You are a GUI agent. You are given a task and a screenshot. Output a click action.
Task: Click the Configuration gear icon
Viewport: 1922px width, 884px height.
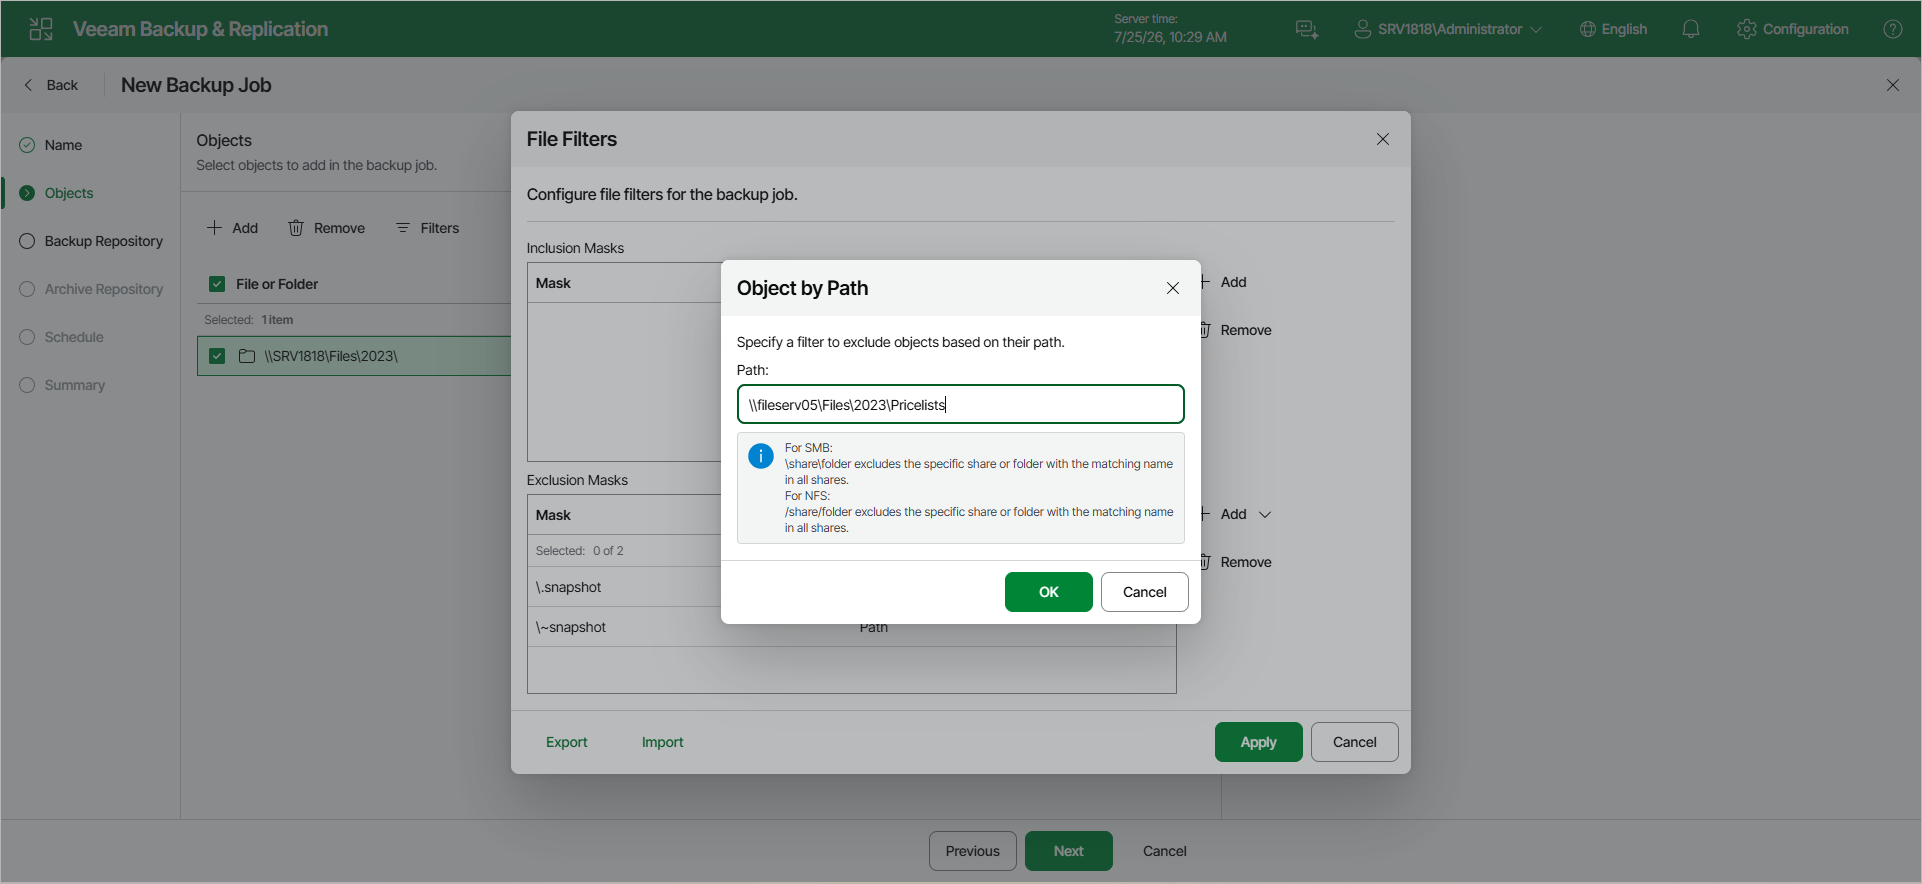point(1747,29)
